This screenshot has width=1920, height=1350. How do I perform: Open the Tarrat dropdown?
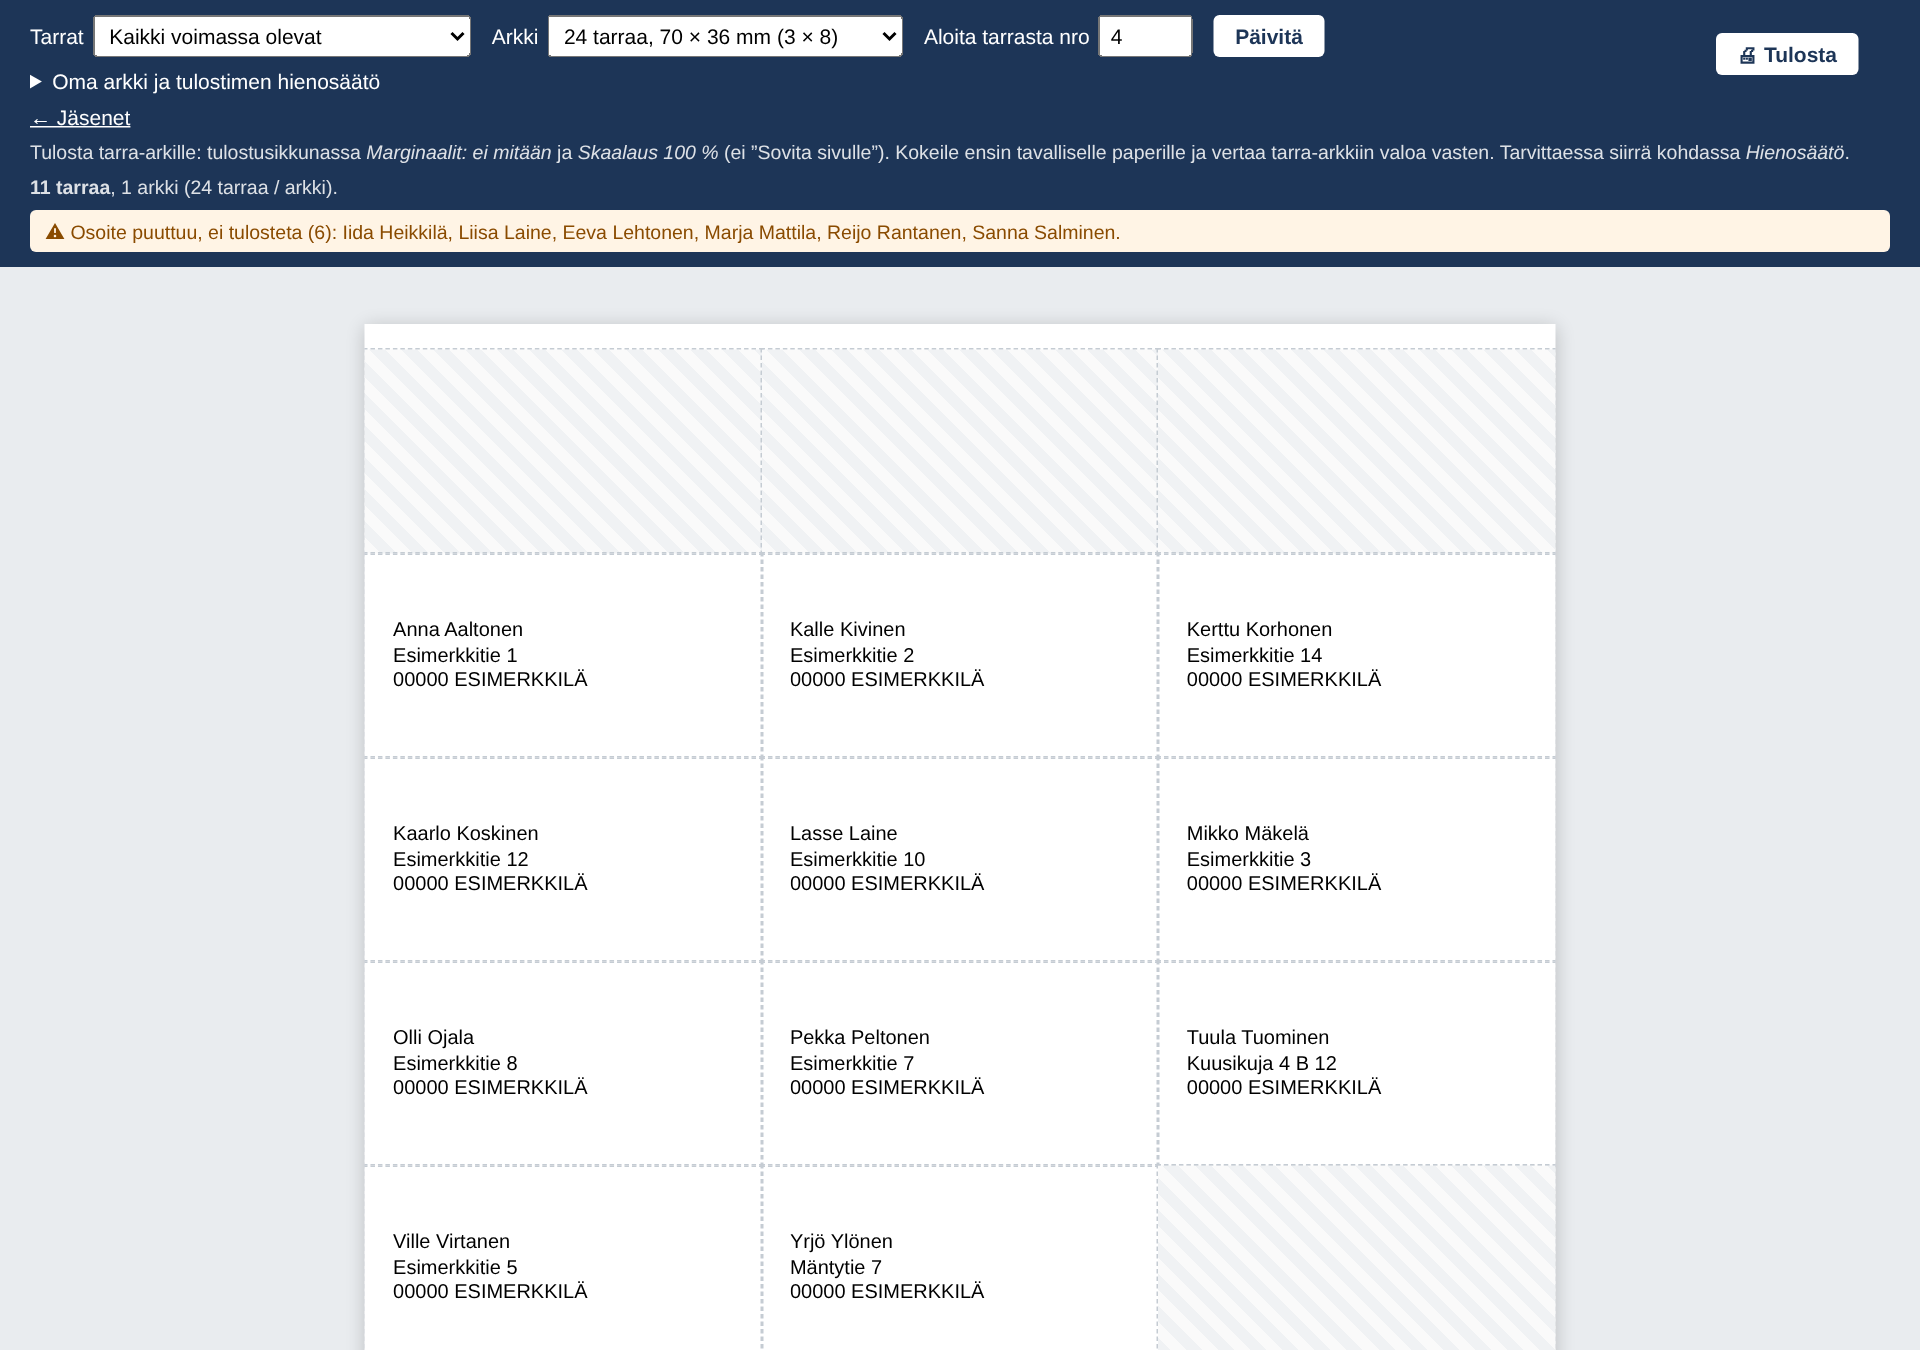point(282,37)
